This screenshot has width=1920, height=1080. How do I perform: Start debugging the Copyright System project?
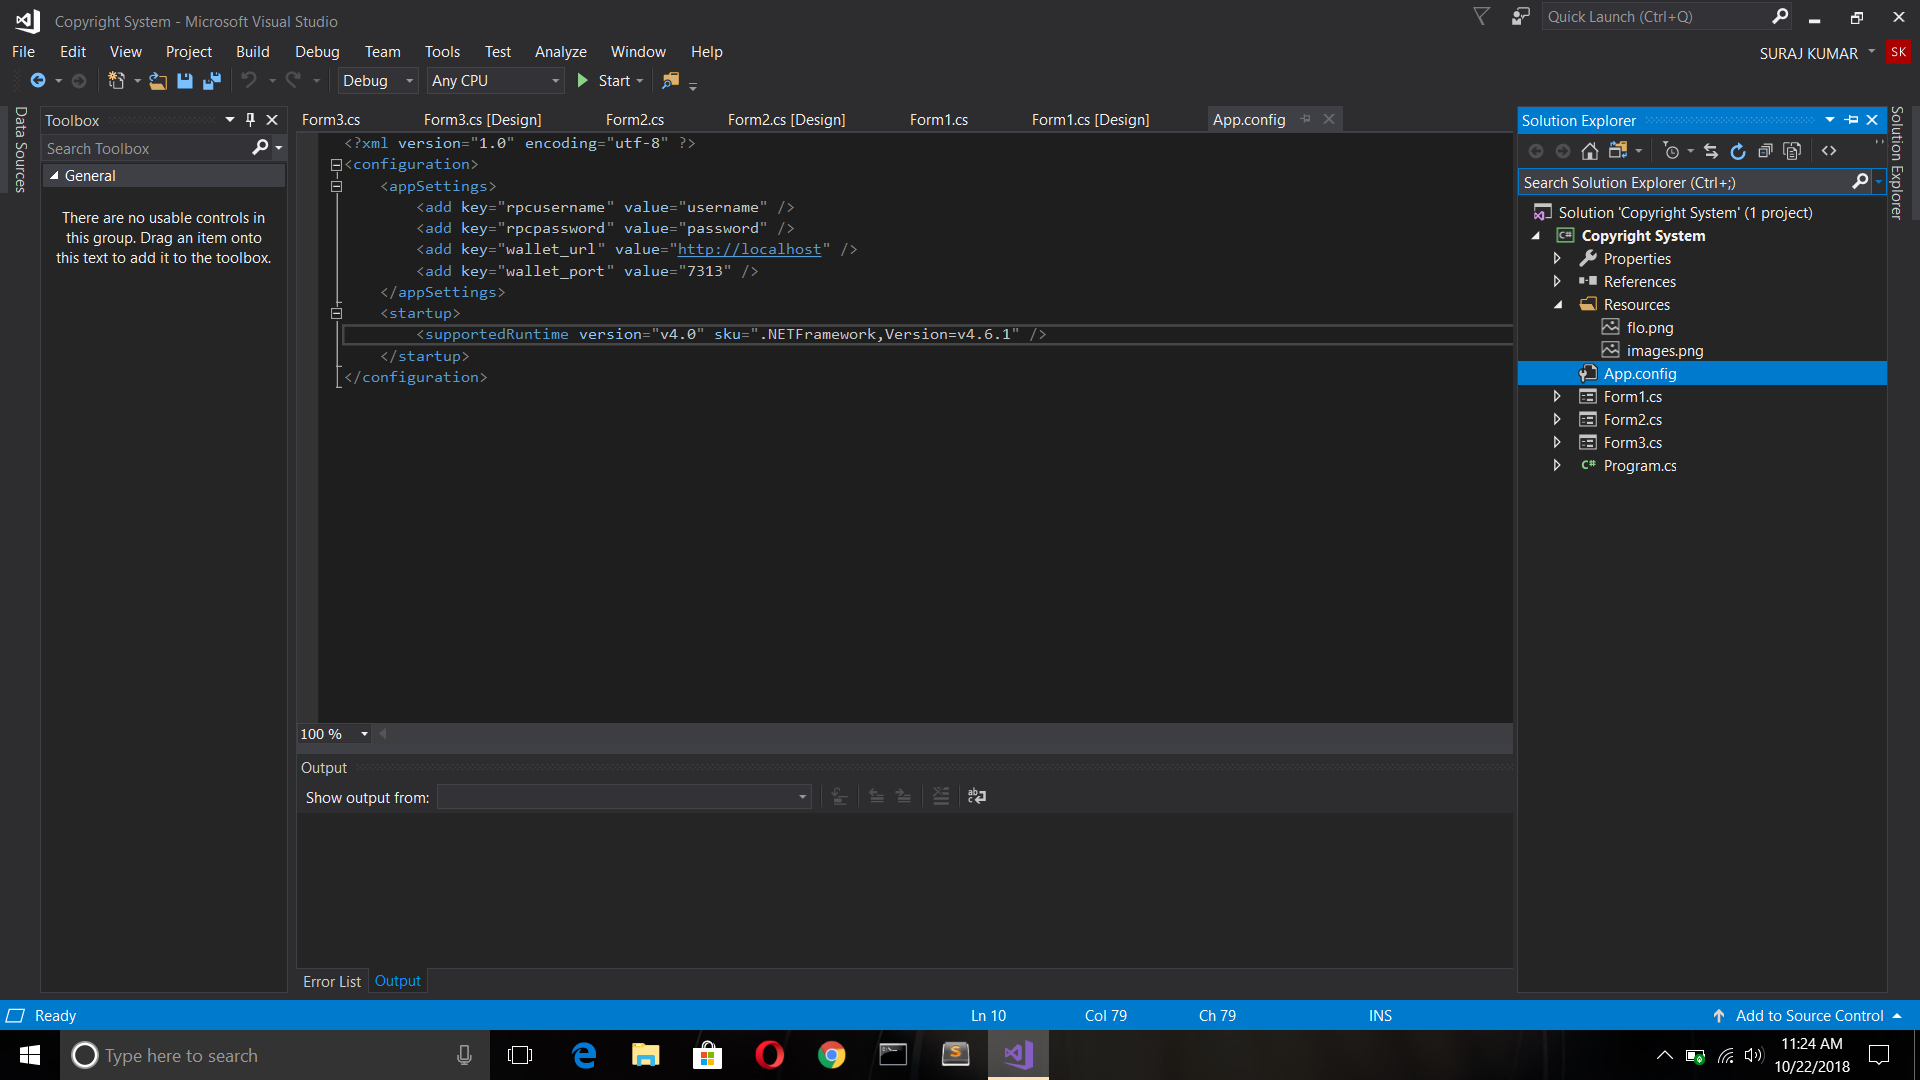[x=610, y=81]
